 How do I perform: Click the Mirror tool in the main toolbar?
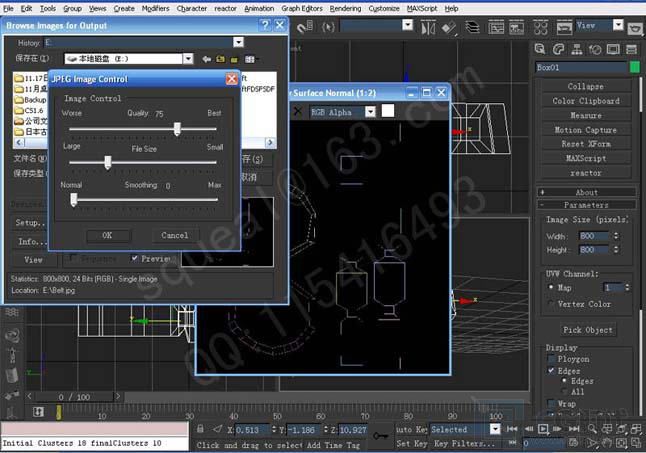pyautogui.click(x=428, y=28)
